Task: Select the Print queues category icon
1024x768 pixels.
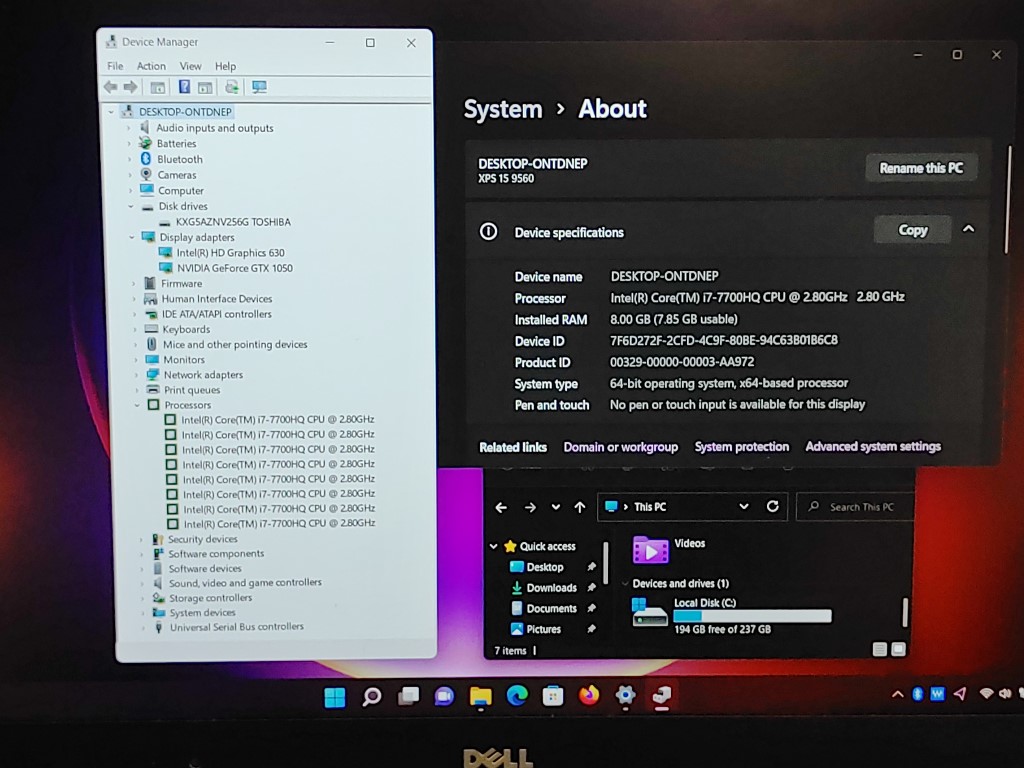Action: click(x=153, y=390)
